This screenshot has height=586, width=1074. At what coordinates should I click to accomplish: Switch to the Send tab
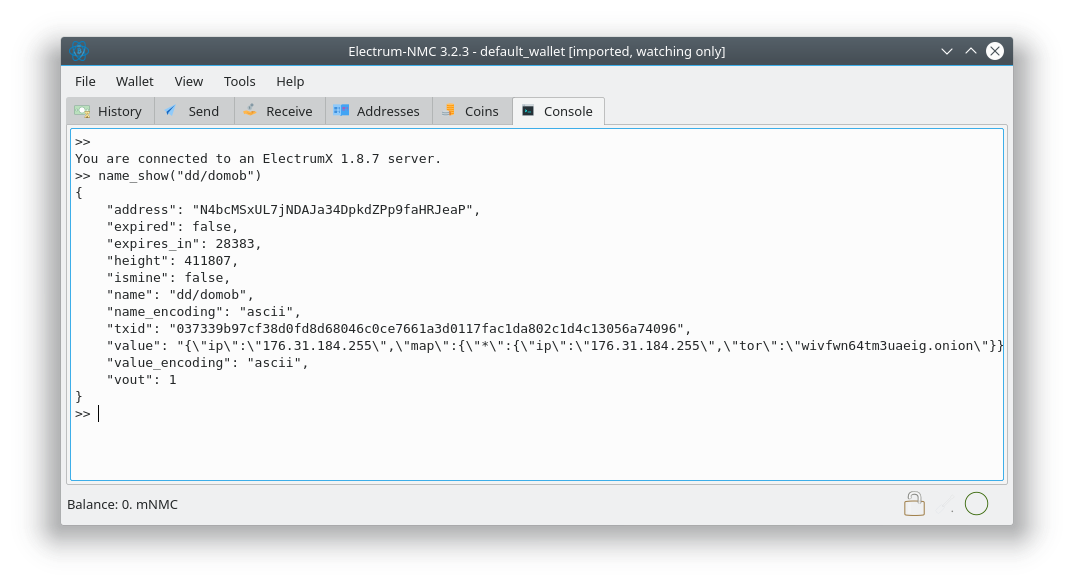(x=193, y=111)
